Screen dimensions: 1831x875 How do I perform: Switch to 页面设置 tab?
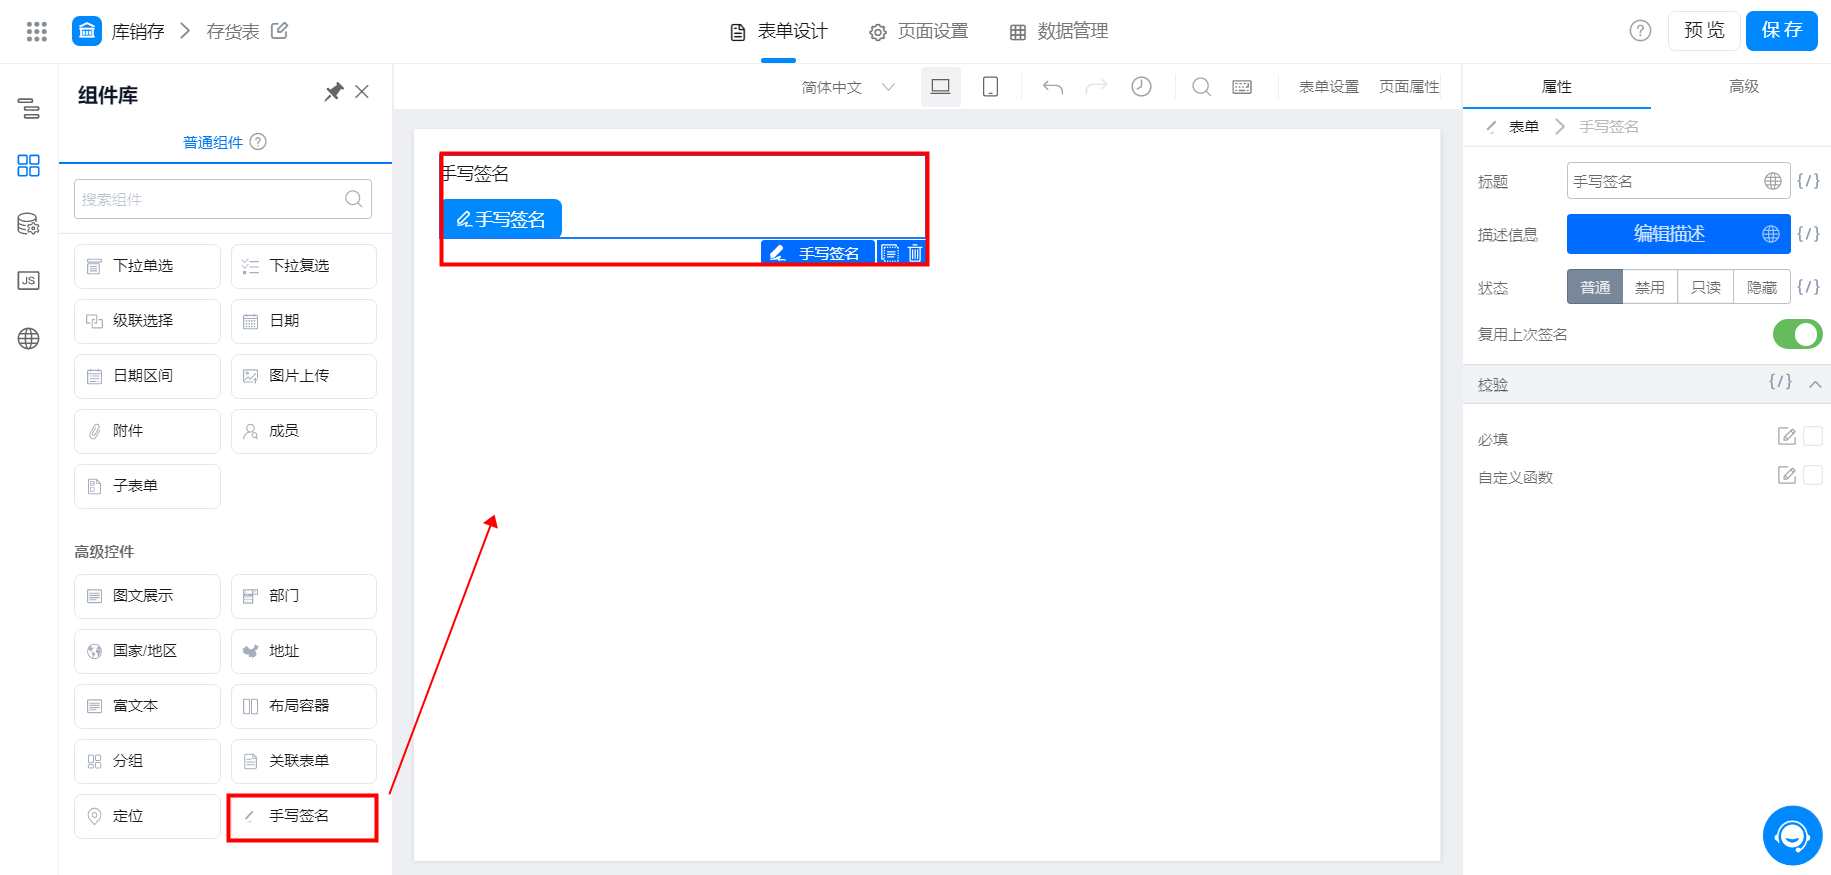click(918, 32)
